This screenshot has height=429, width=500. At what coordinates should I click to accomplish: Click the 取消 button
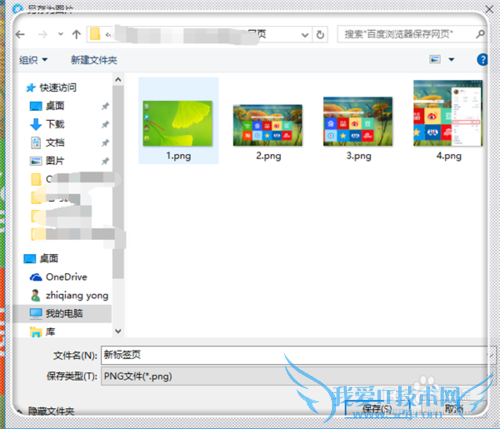pos(454,408)
